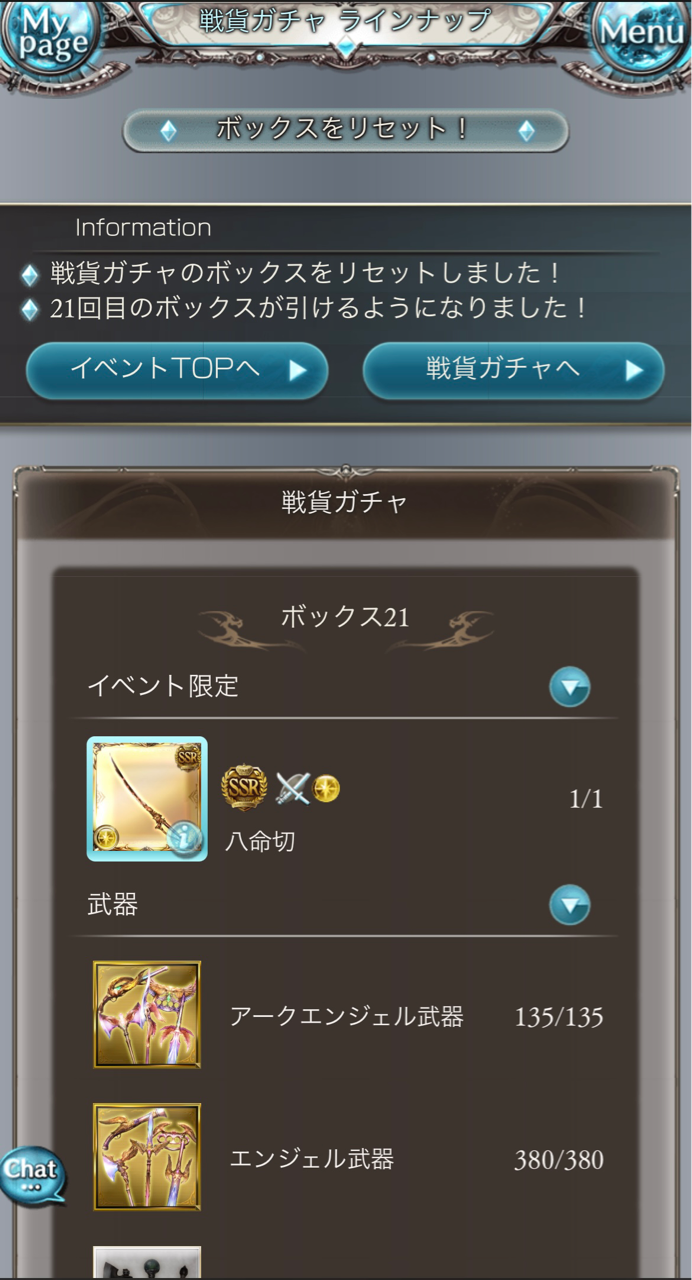Open the Chat speech bubble
692x1280 pixels.
coord(33,1173)
